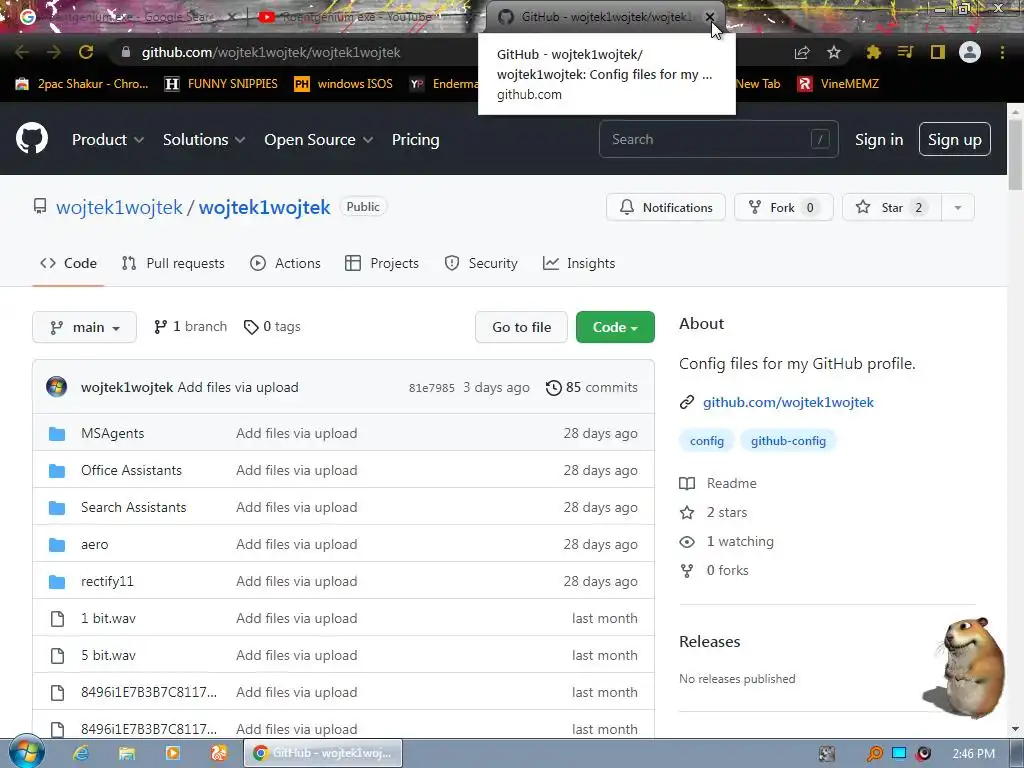Screen dimensions: 1024x768
Task: Open the Search Assistants folder
Action: tap(133, 507)
